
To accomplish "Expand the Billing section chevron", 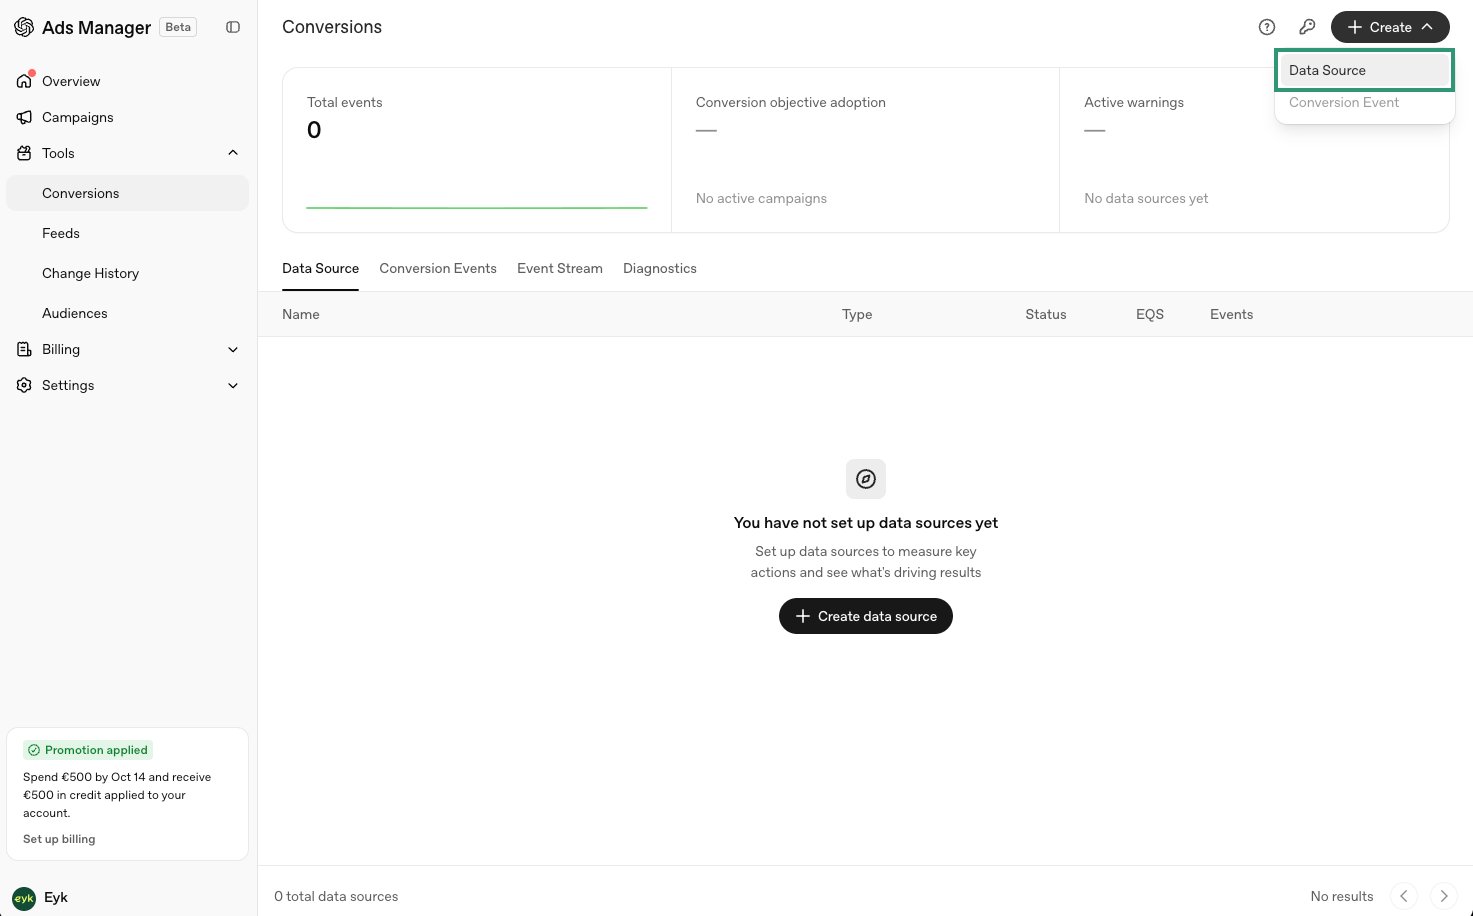I will (x=233, y=349).
